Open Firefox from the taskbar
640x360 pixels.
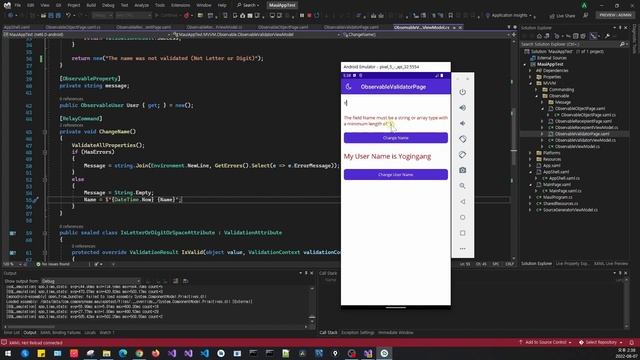156,353
